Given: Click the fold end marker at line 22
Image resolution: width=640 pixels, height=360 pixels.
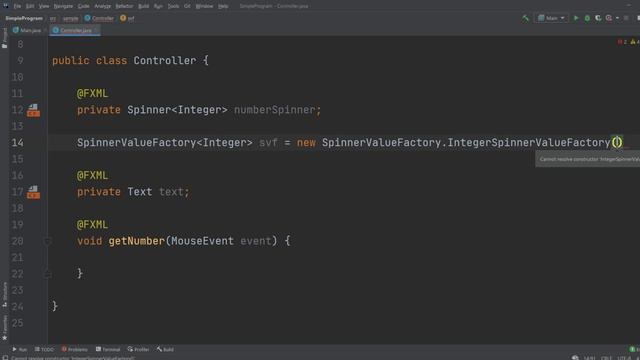Looking at the screenshot, I should [x=47, y=274].
